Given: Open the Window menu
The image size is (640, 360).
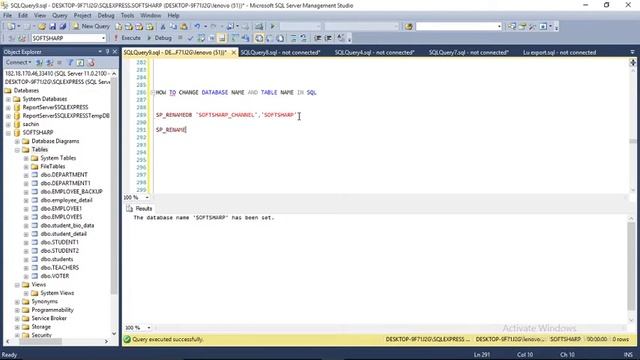Looking at the screenshot, I should click(x=151, y=16).
